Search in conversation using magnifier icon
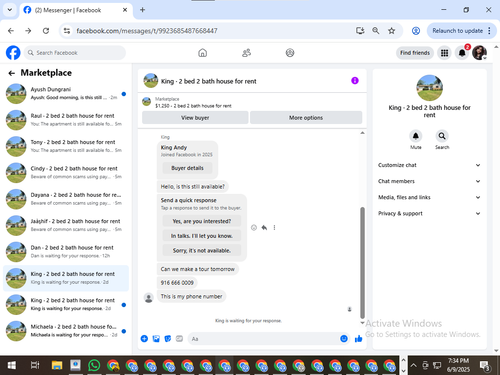This screenshot has height=375, width=500. (x=442, y=136)
